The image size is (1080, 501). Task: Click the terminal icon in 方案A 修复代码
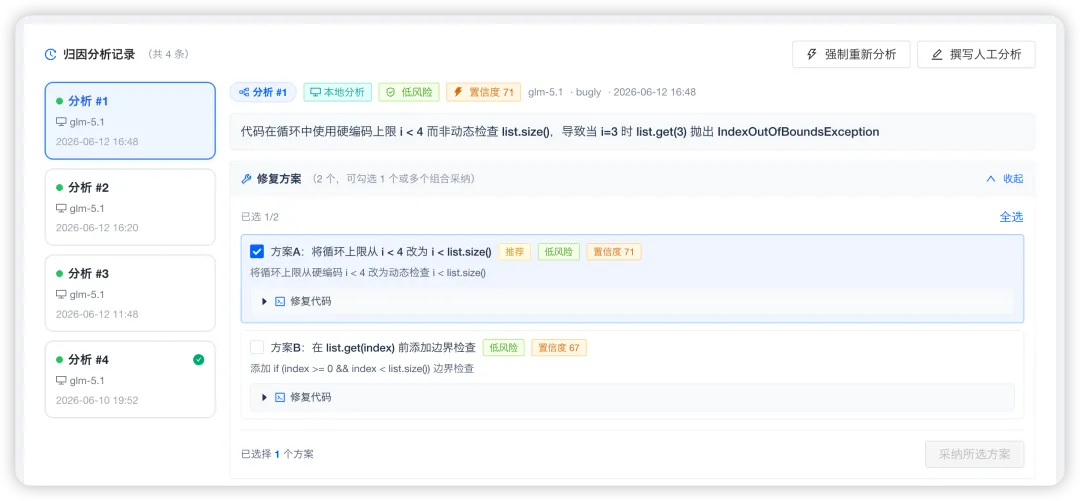point(280,301)
